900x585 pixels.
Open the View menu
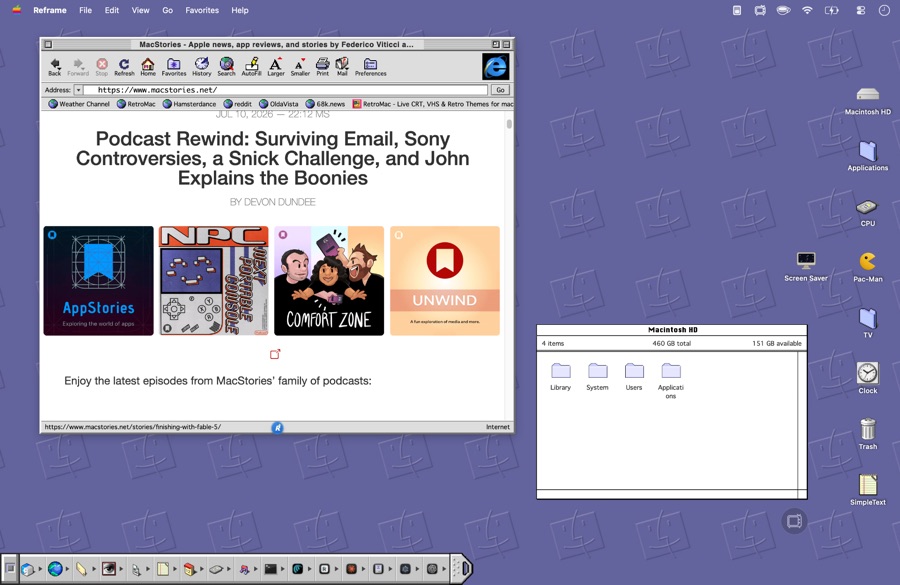pyautogui.click(x=140, y=10)
